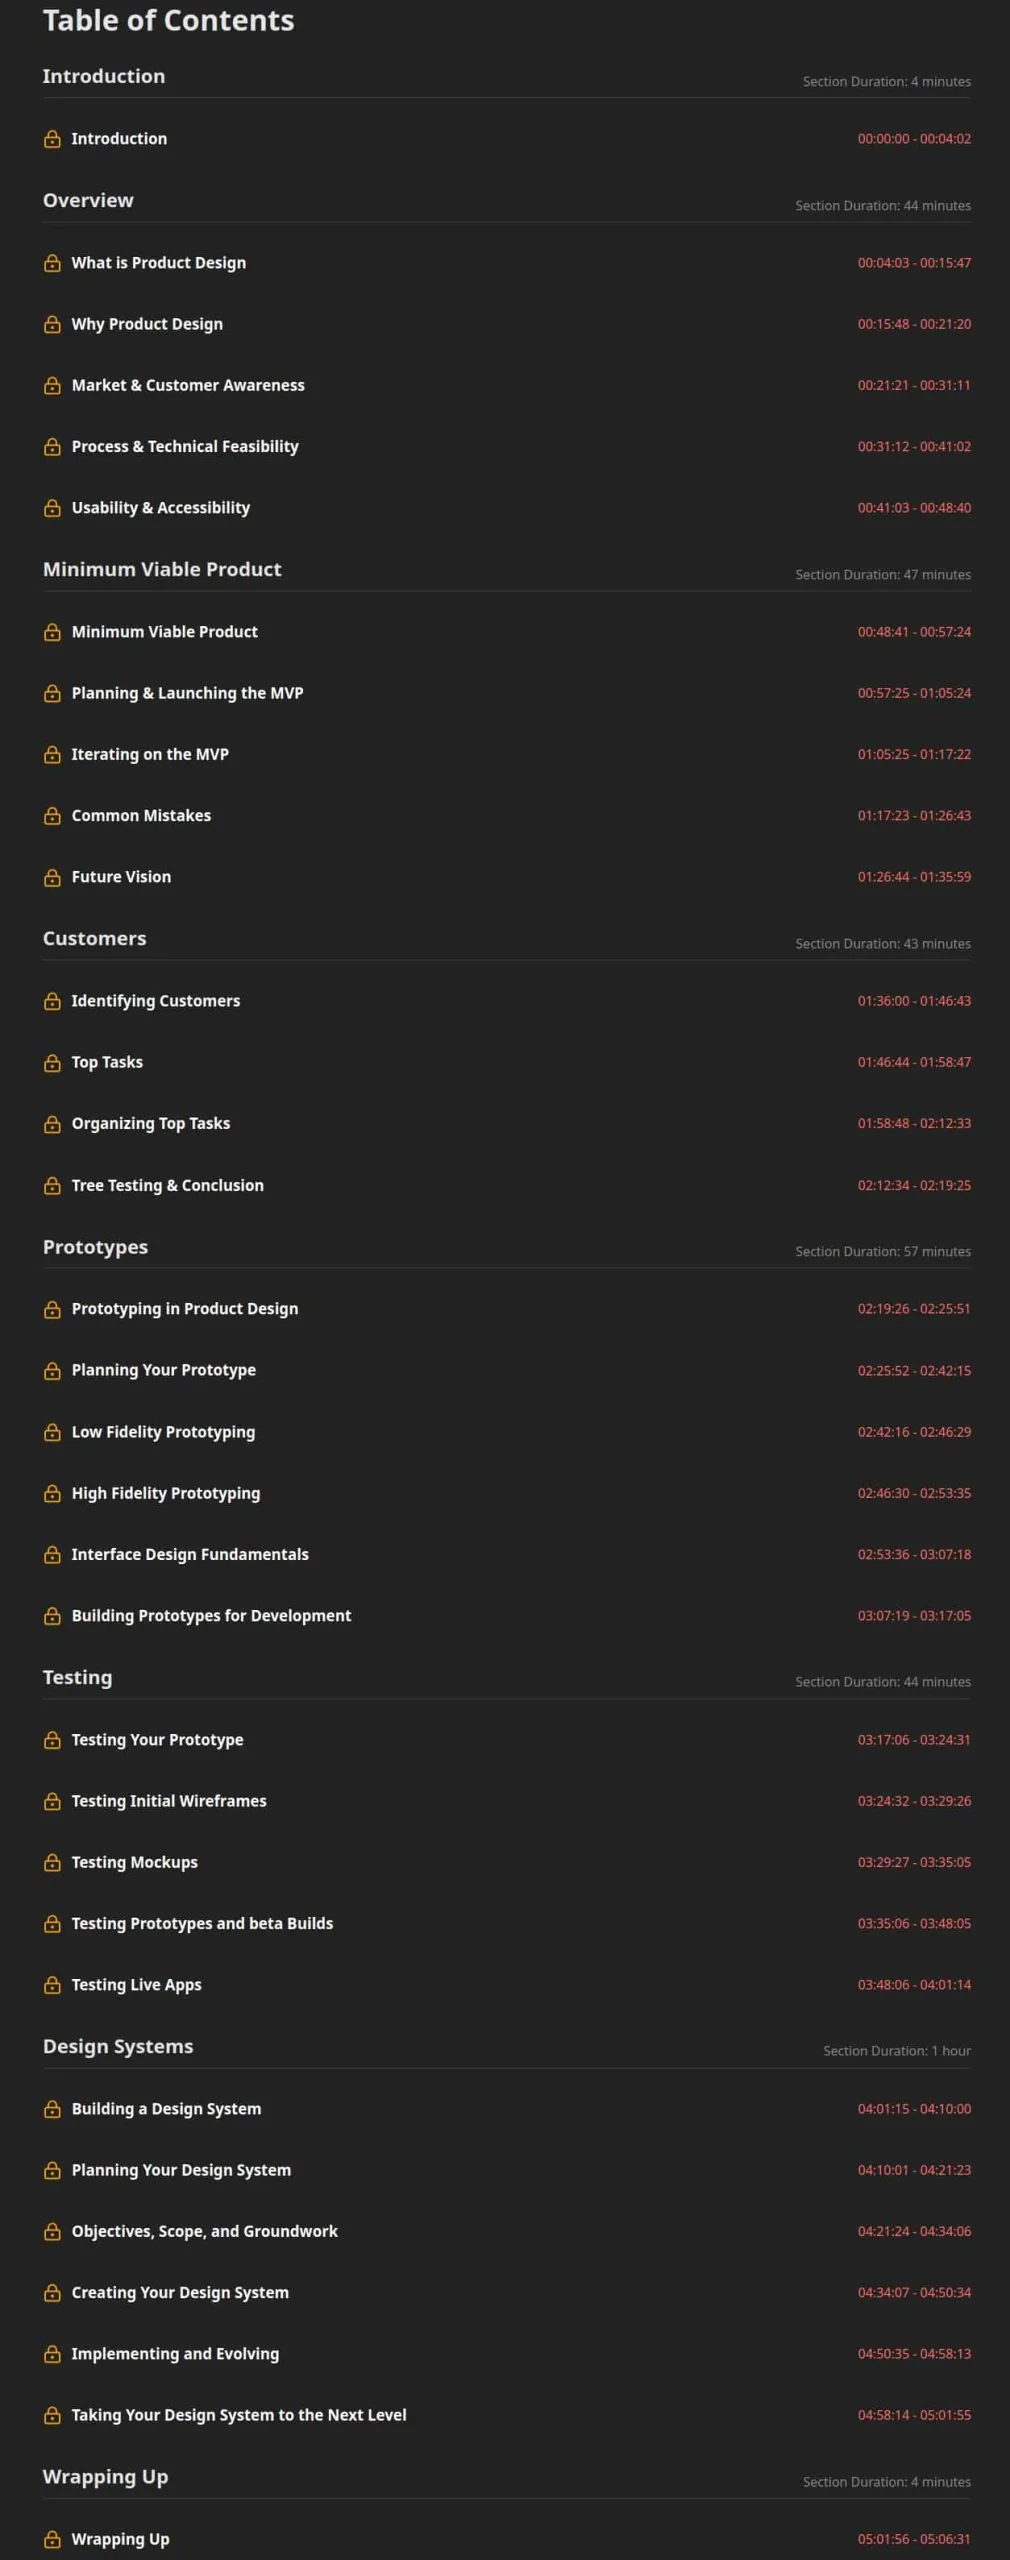
Task: Open Testing Prototypes and beta Builds
Action: (x=202, y=1923)
